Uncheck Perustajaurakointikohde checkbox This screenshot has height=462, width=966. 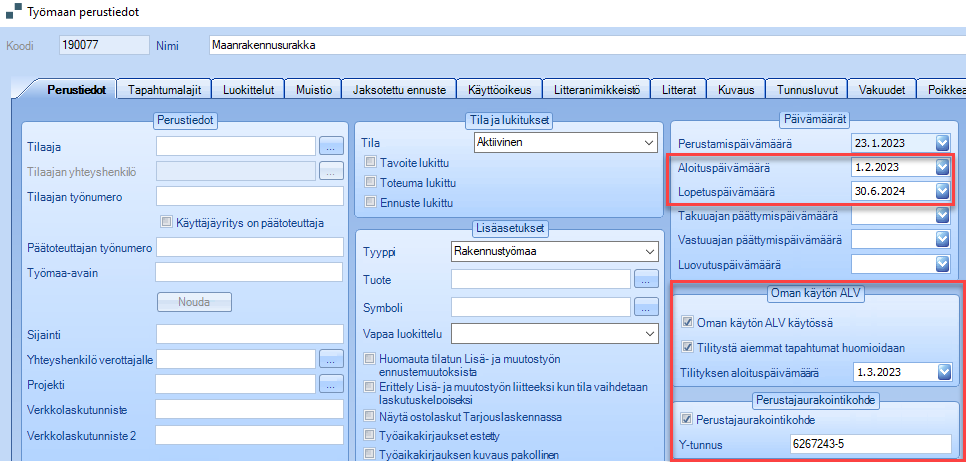(x=687, y=419)
